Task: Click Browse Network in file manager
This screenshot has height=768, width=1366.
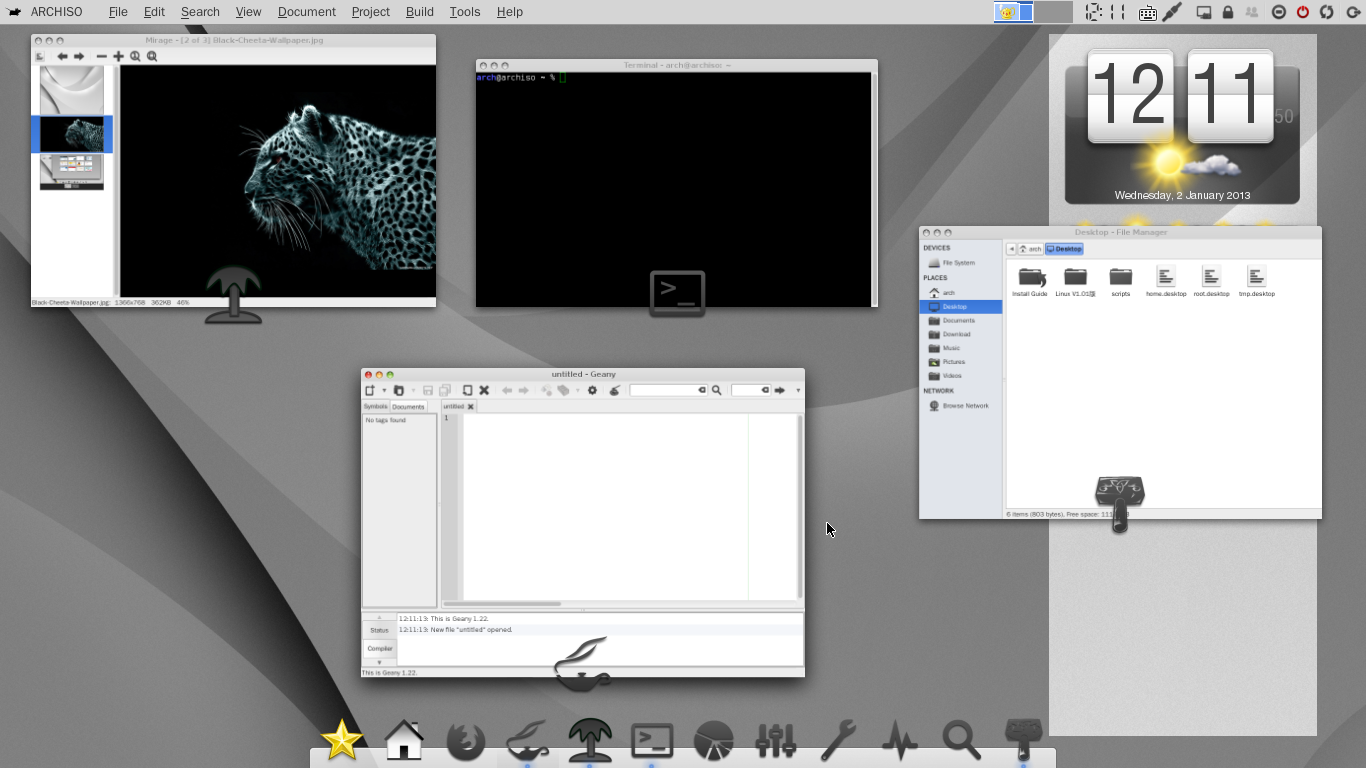Action: pos(960,406)
